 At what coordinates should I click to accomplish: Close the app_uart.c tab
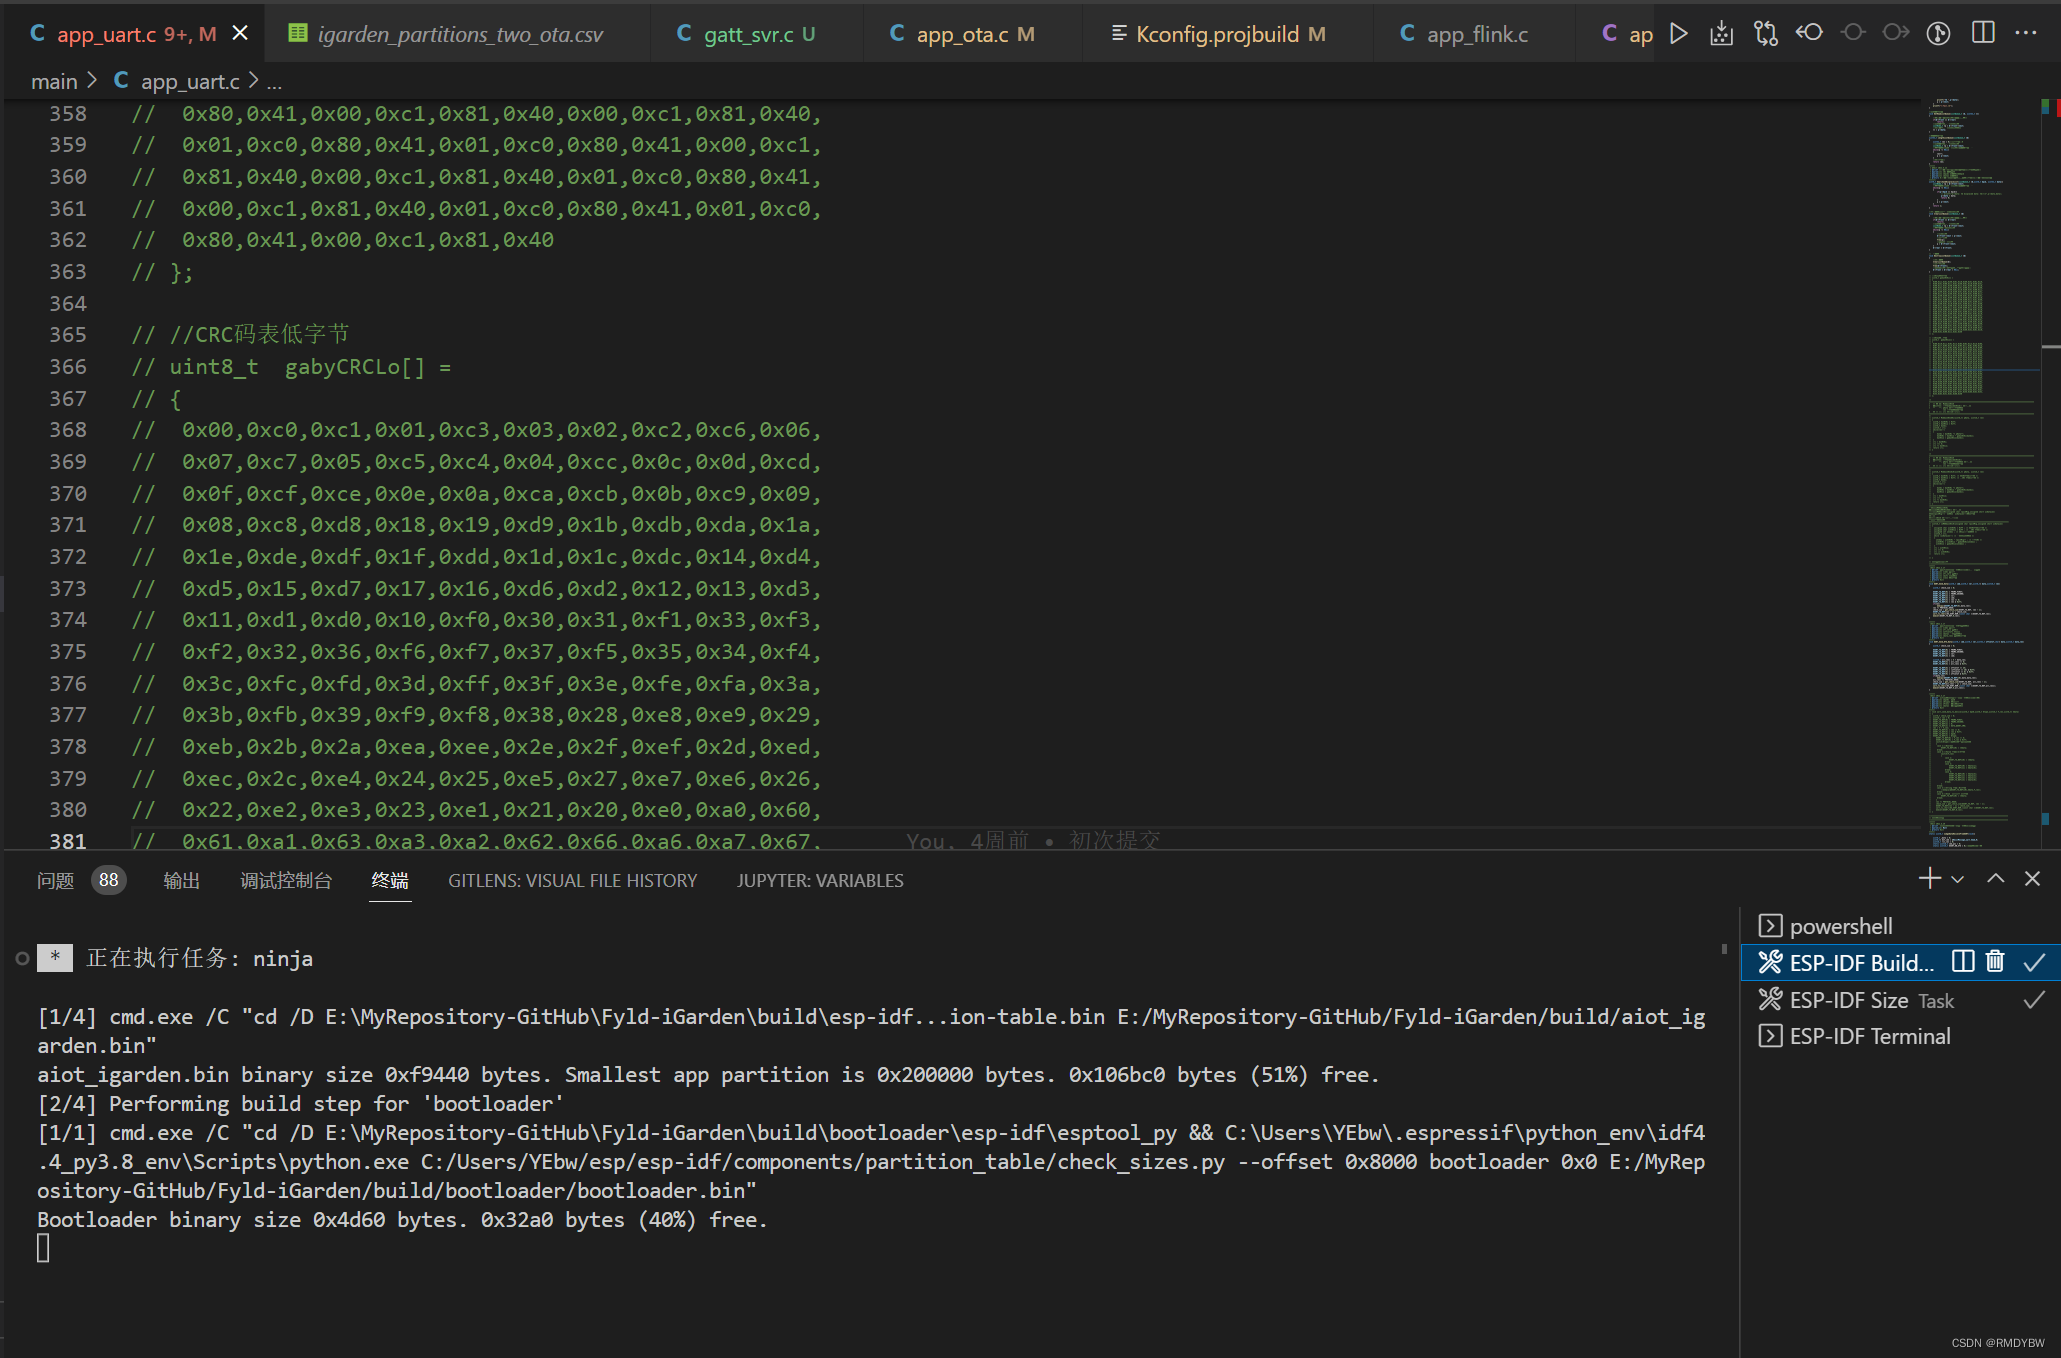pos(240,33)
